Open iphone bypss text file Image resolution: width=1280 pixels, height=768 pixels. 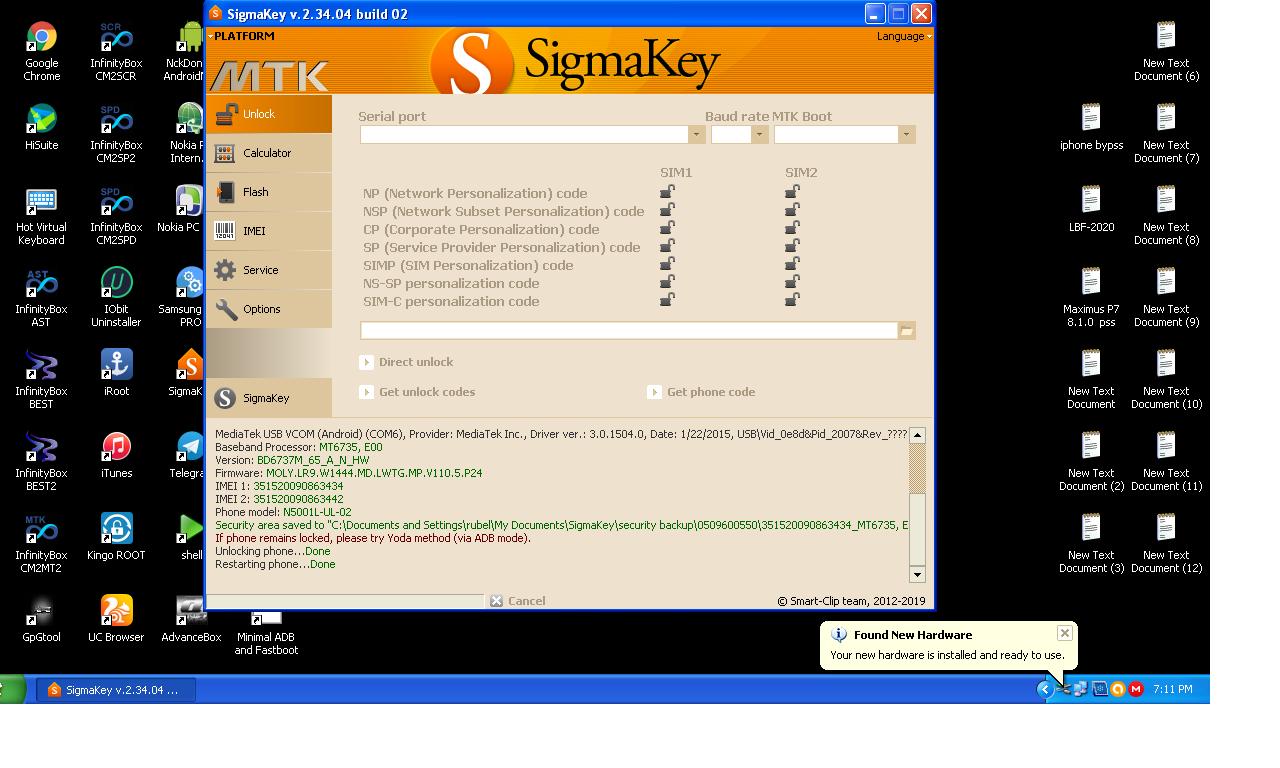(x=1092, y=127)
